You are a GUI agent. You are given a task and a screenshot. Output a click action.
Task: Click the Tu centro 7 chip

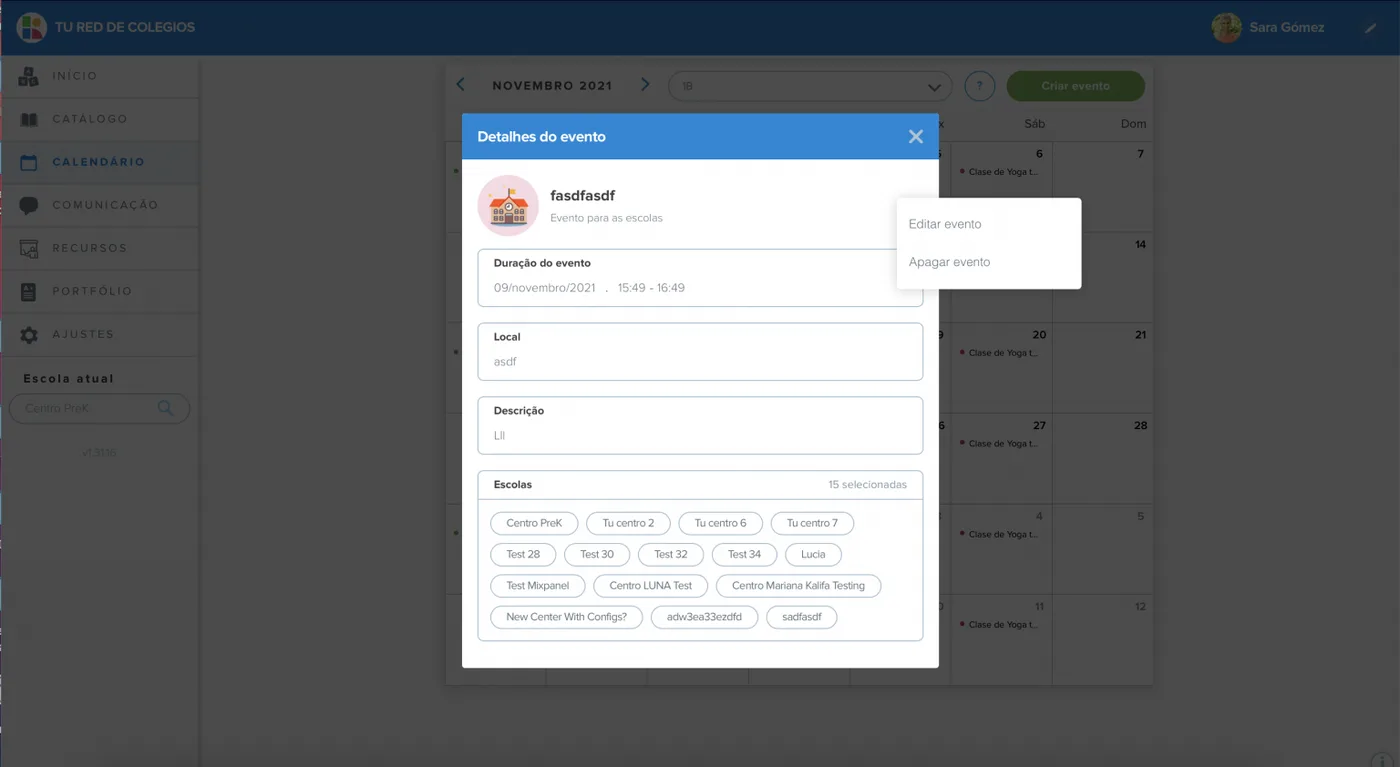click(812, 523)
